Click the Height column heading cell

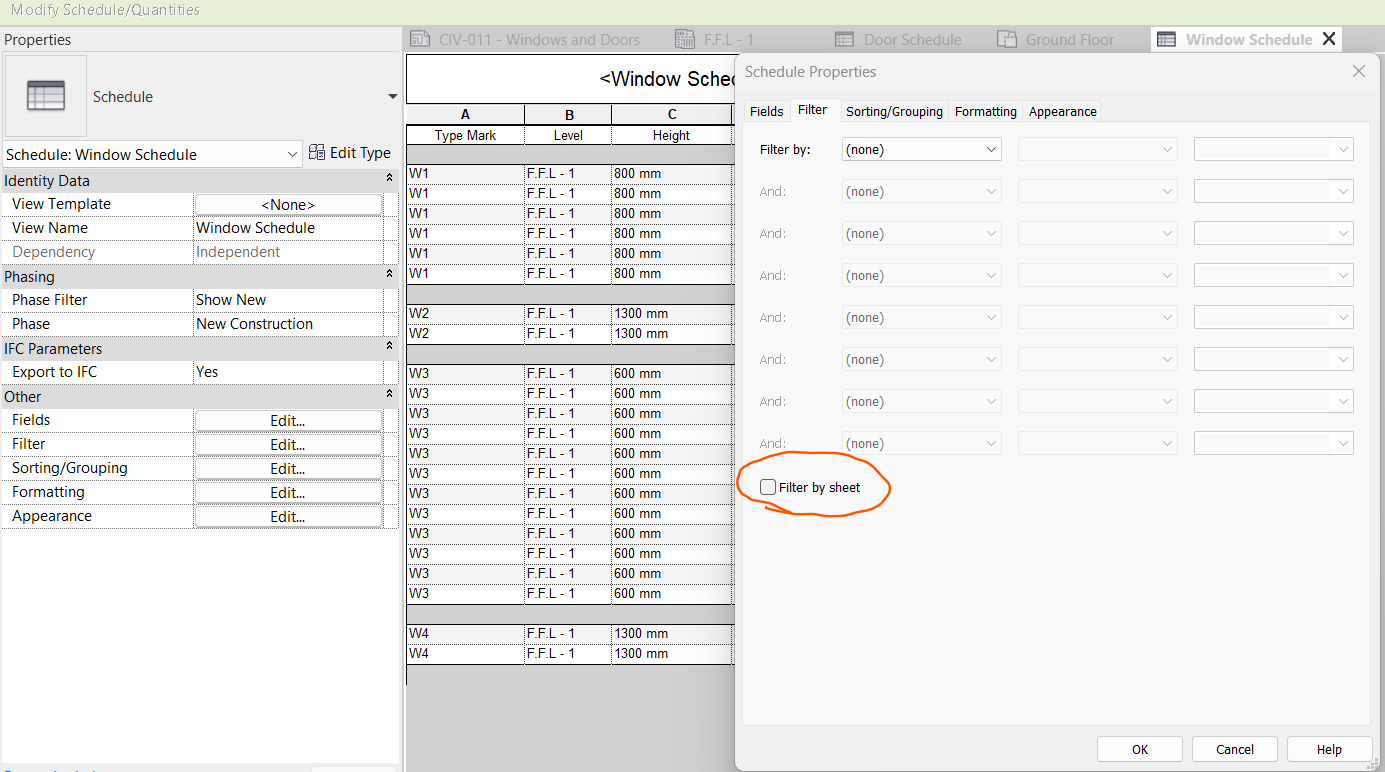coord(671,135)
